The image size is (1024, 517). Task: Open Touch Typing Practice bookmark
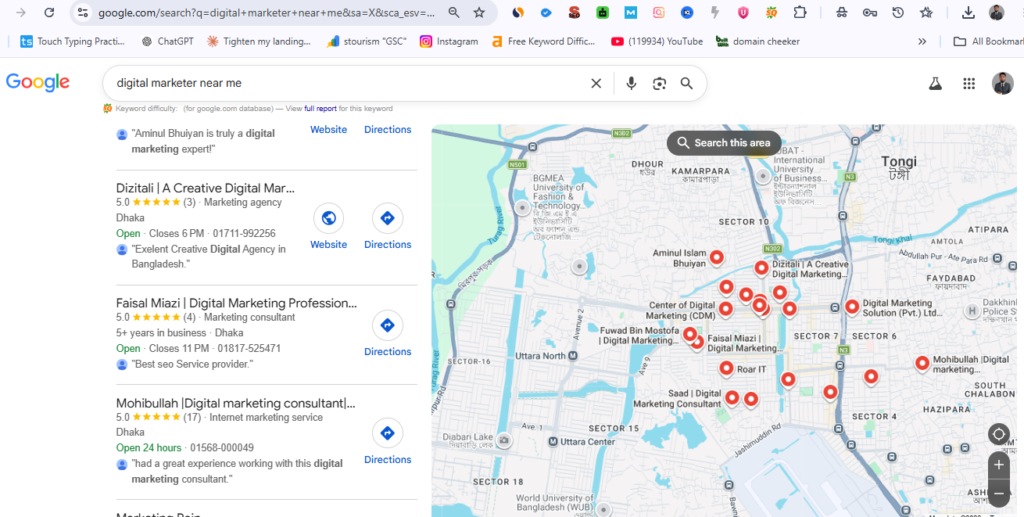point(72,41)
